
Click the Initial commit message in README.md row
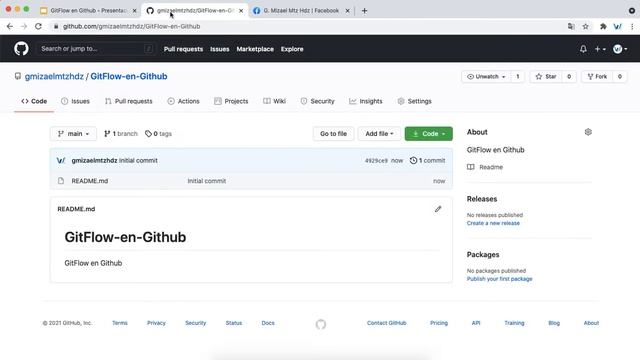pos(207,181)
